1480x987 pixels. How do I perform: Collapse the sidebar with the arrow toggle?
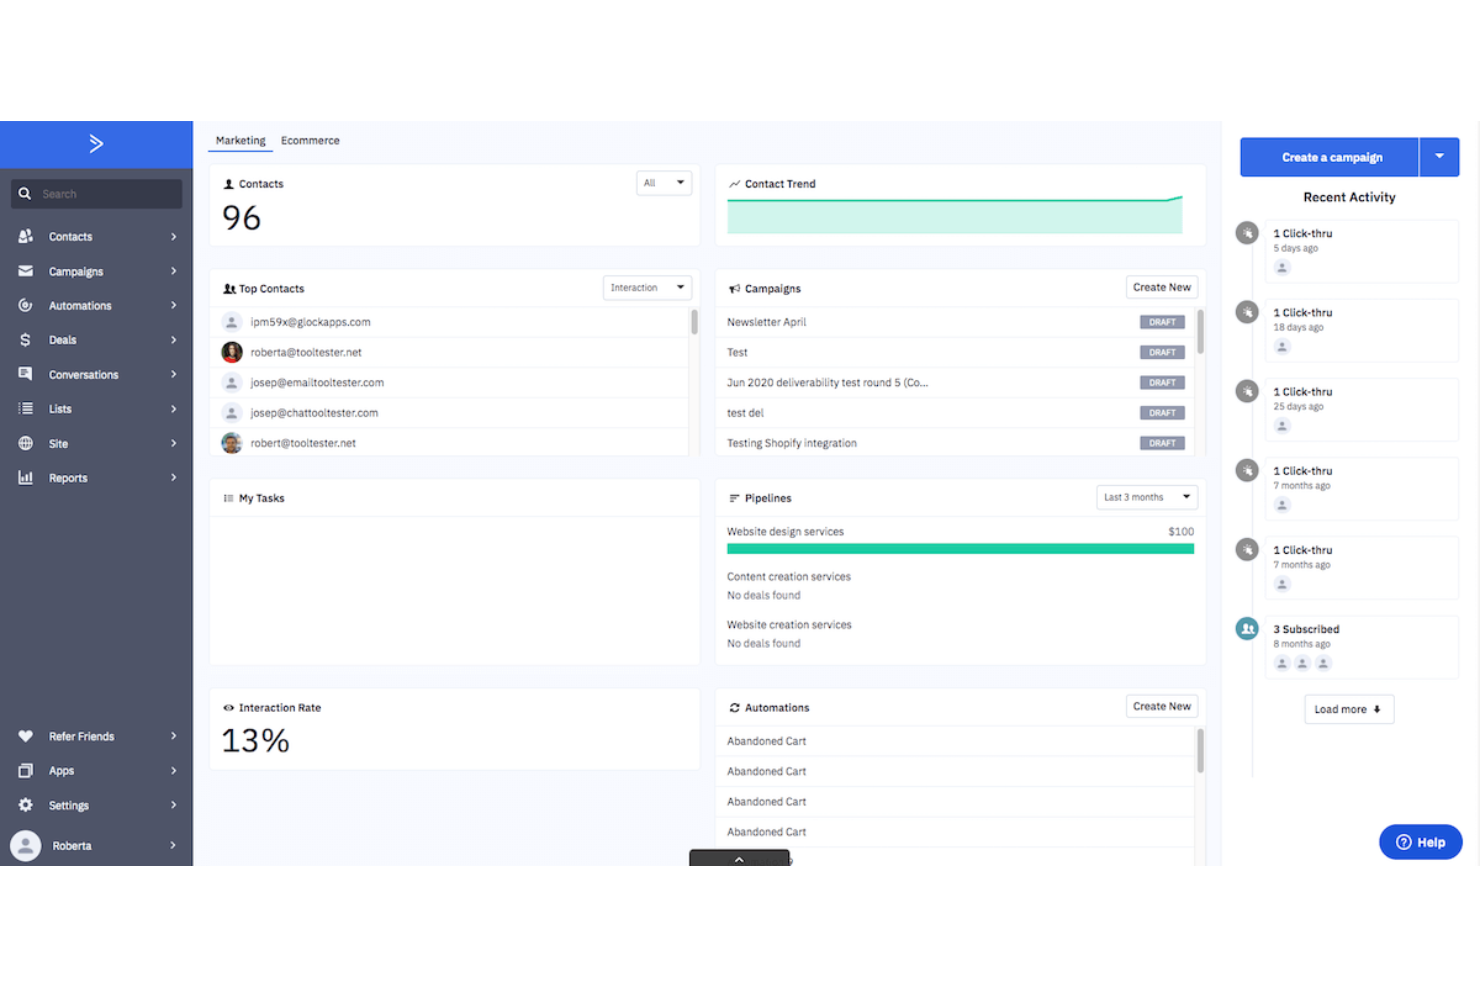pyautogui.click(x=96, y=143)
